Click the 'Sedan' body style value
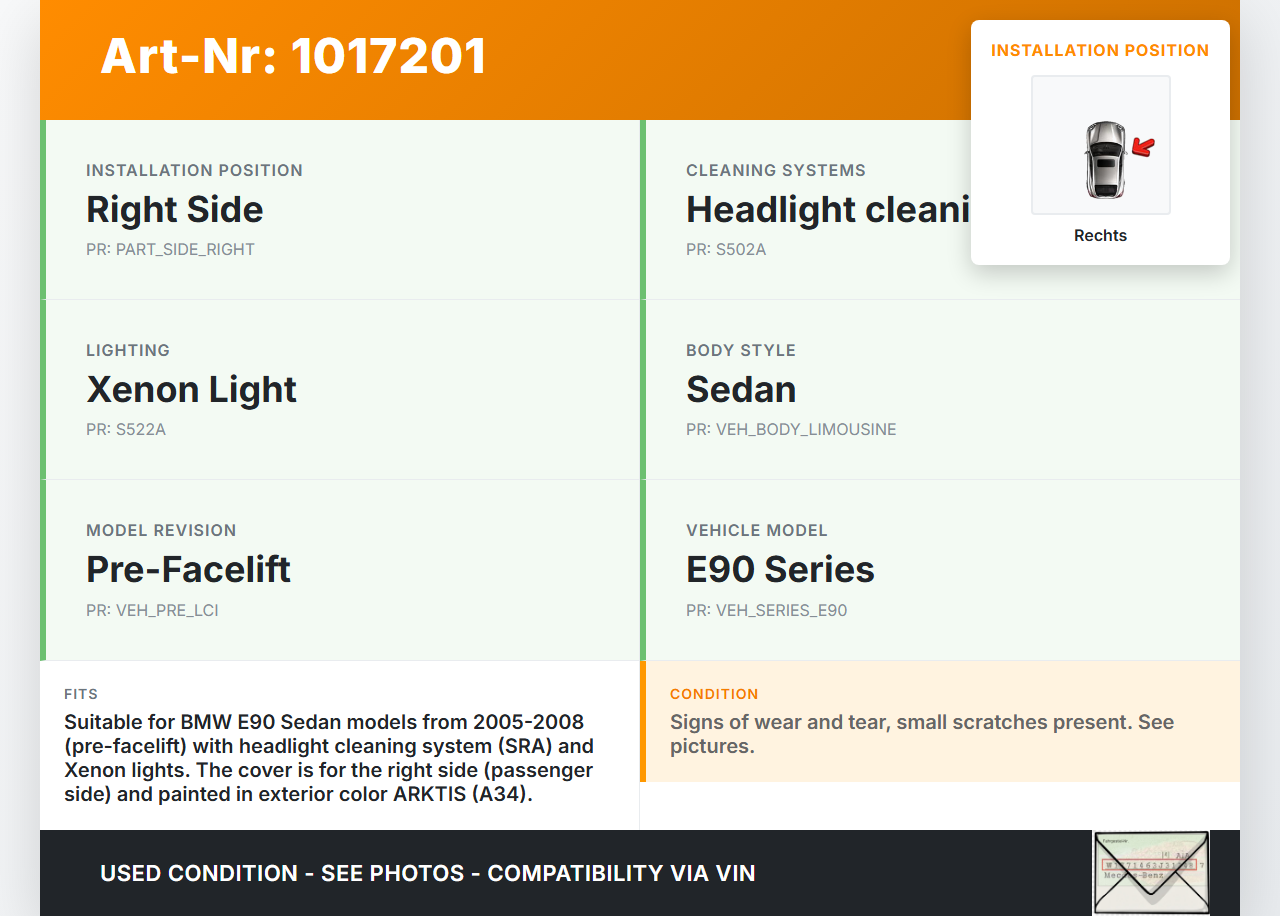 point(741,390)
